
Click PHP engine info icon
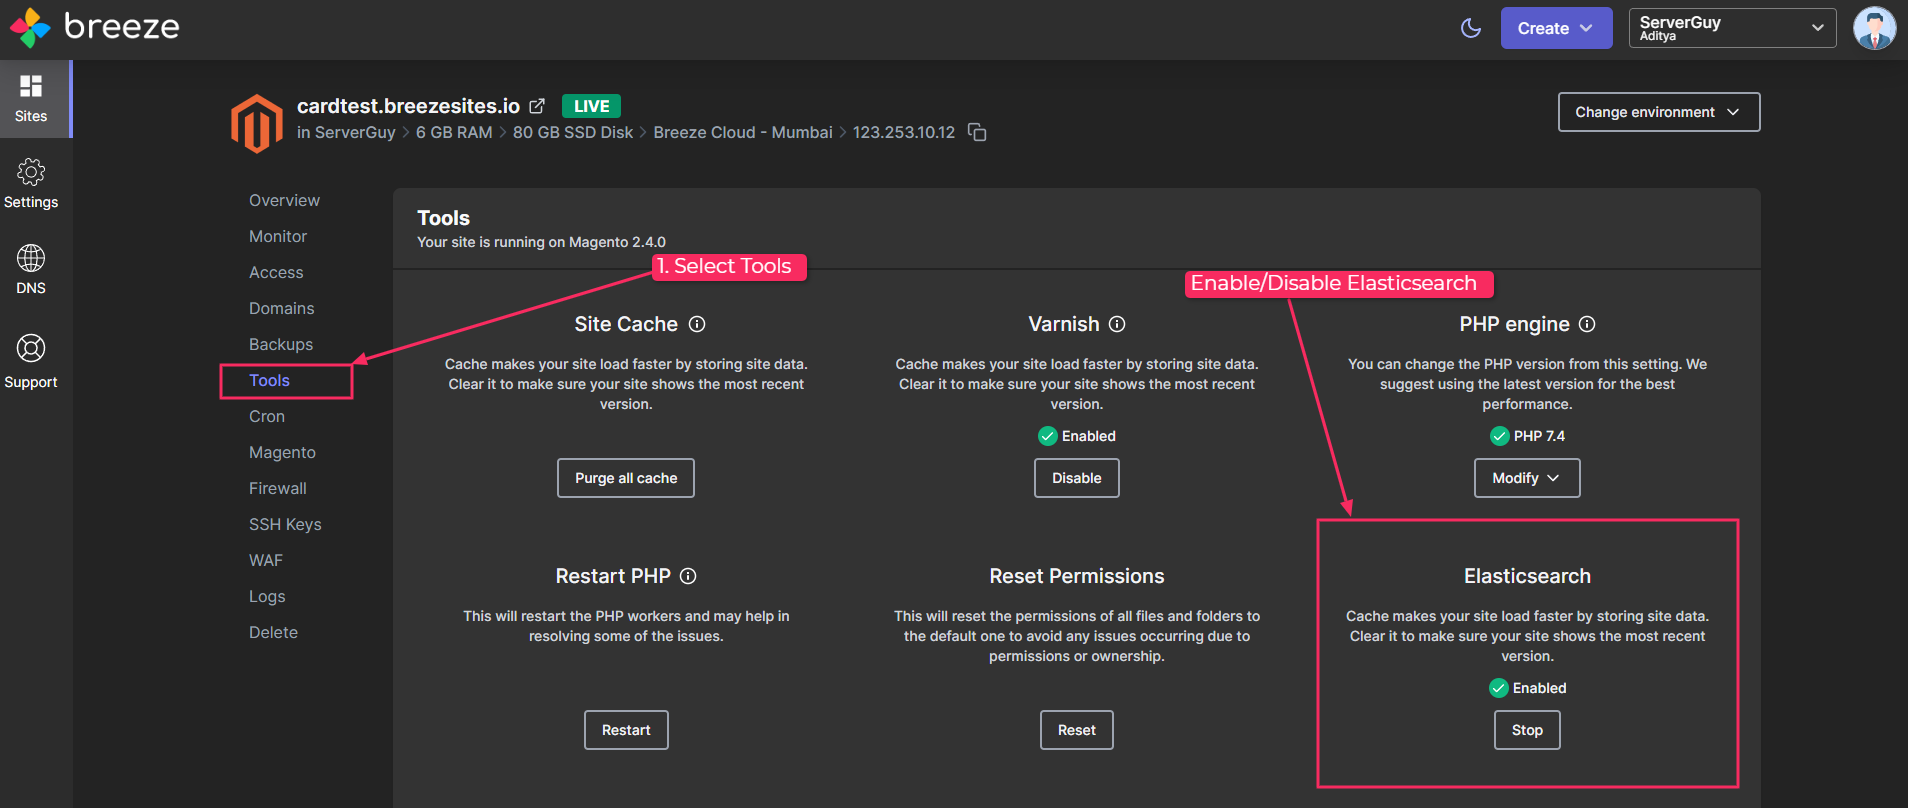(x=1587, y=324)
